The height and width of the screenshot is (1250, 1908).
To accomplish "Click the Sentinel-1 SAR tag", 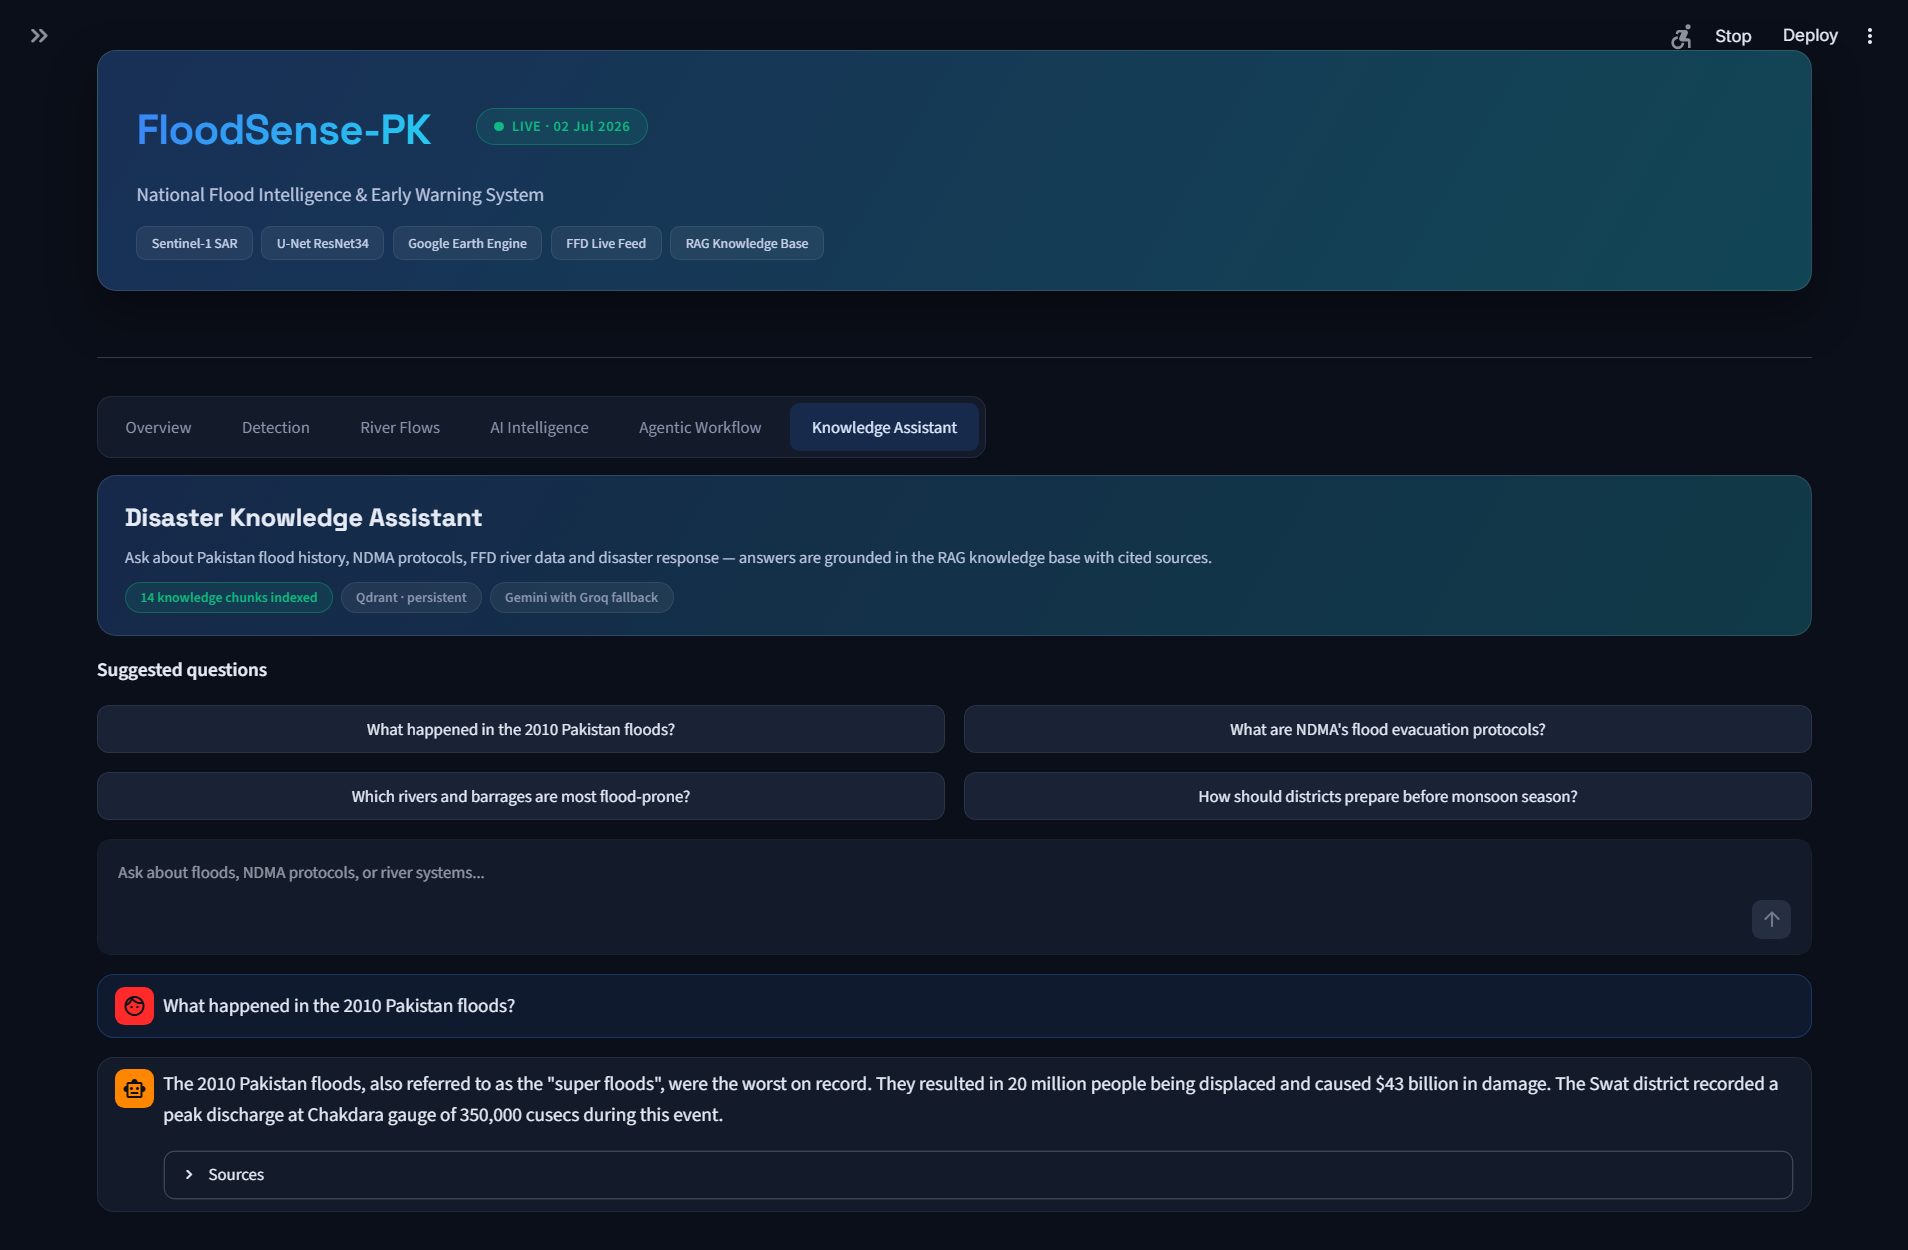I will [195, 243].
